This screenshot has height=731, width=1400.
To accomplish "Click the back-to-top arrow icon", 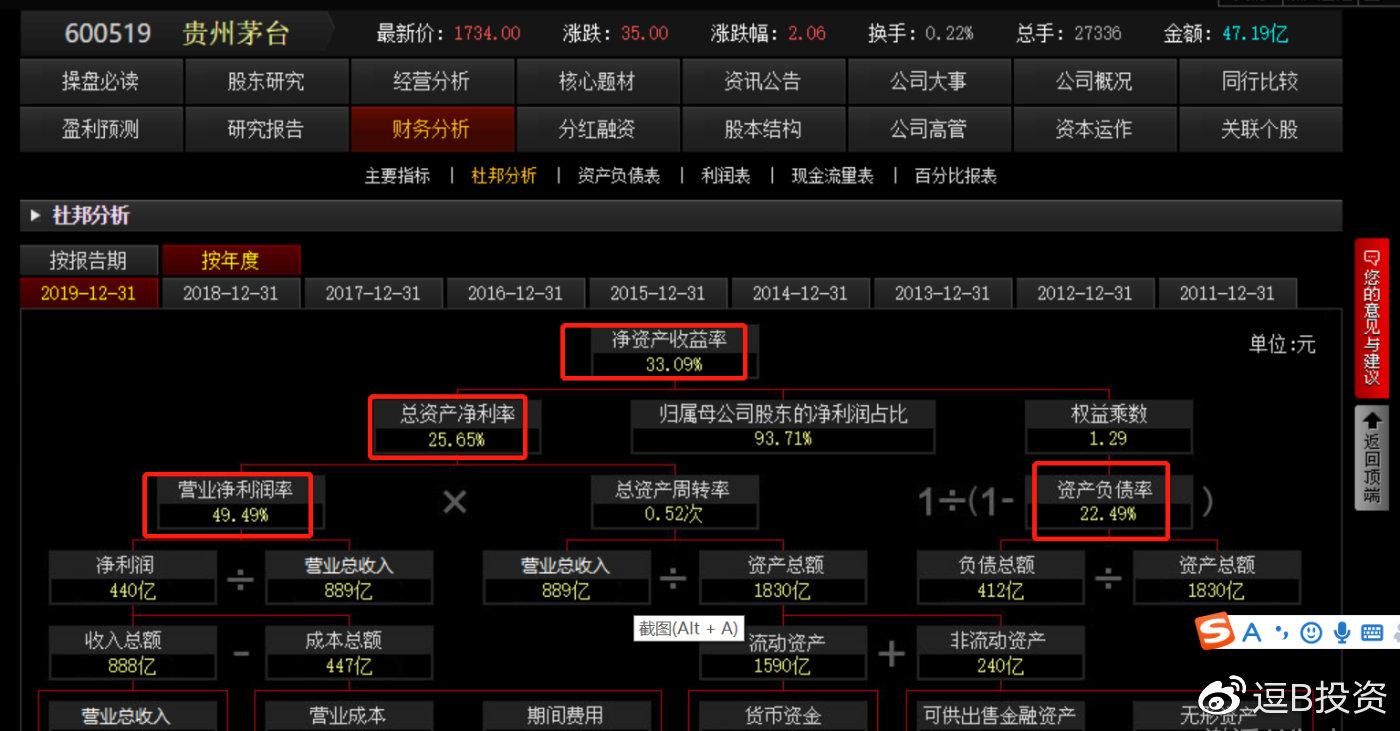I will (1371, 421).
